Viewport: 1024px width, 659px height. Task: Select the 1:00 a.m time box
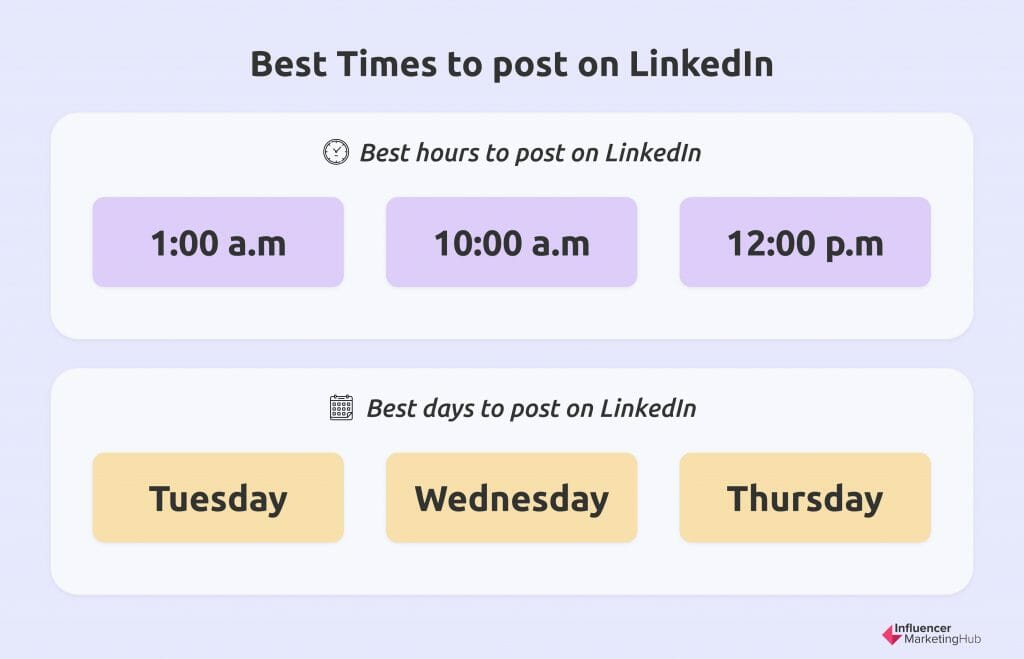tap(218, 242)
